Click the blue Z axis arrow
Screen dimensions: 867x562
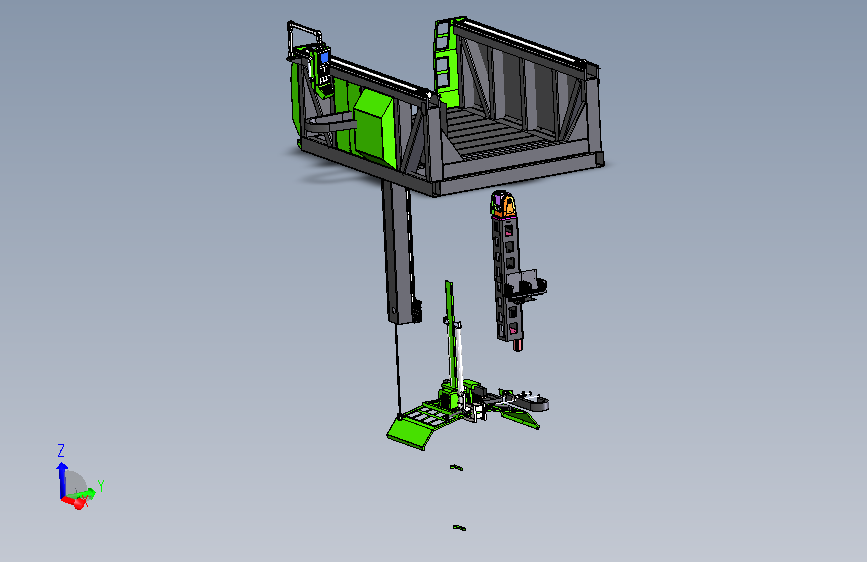click(x=62, y=480)
